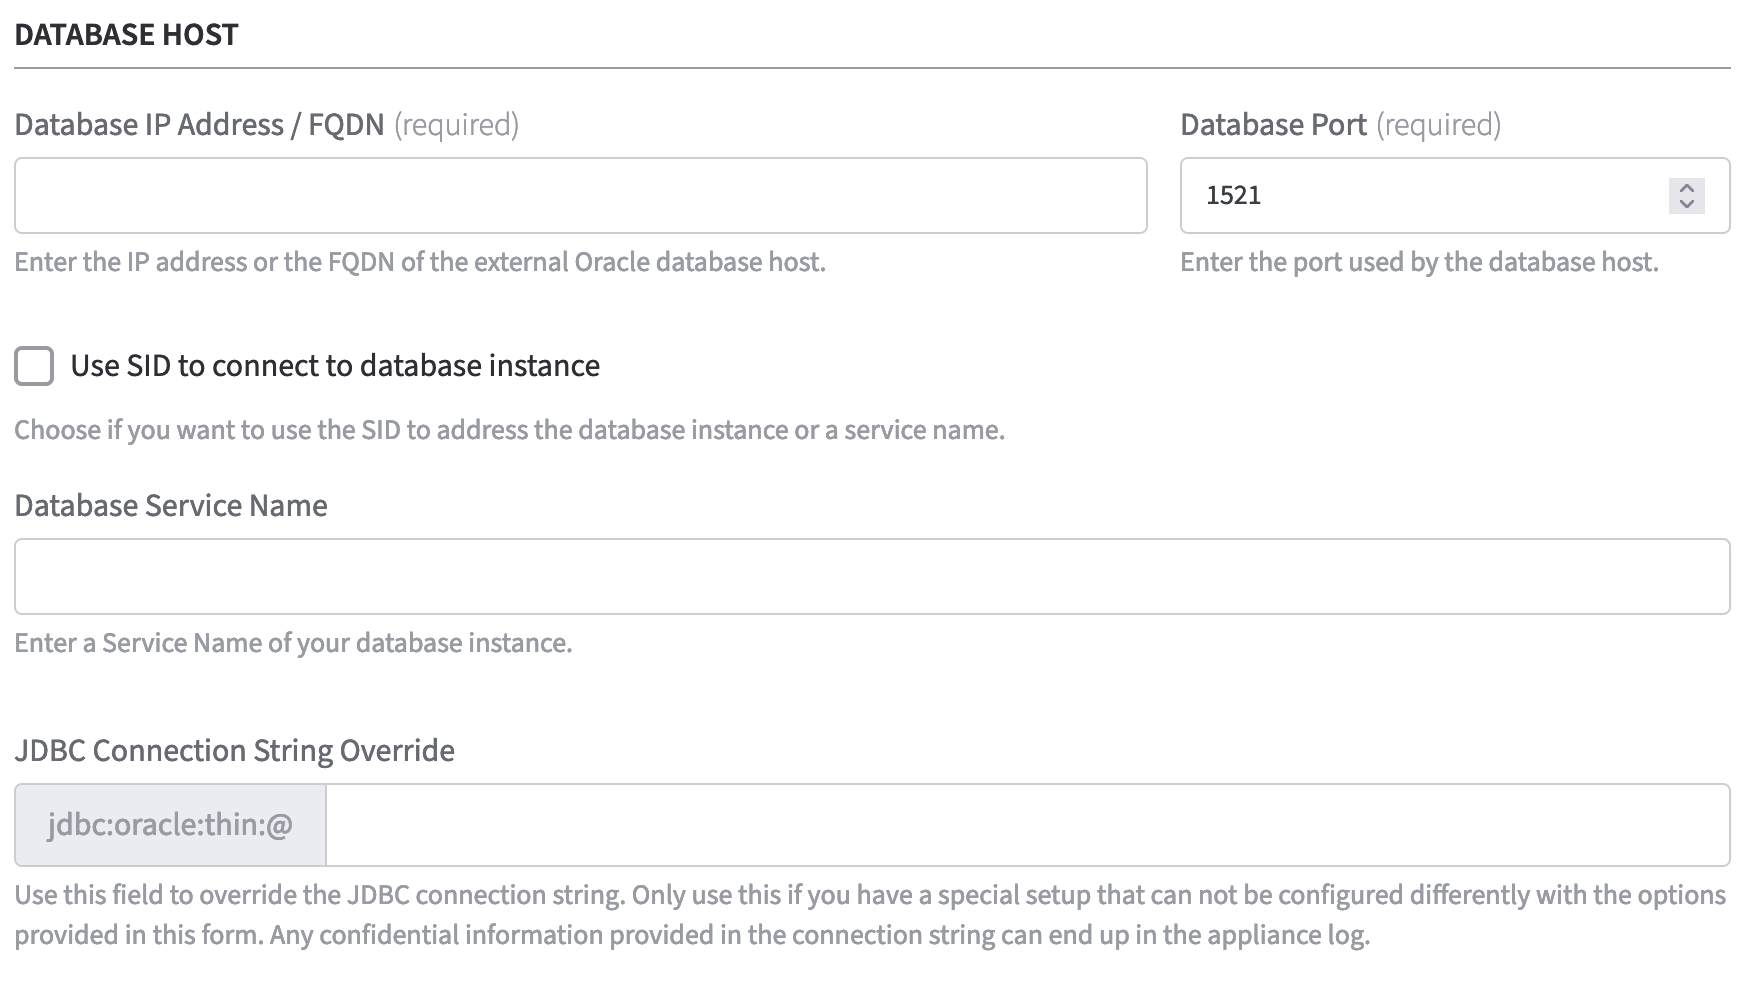1750x986 pixels.
Task: Focus the Database Port field showing 1521
Action: pos(1420,195)
